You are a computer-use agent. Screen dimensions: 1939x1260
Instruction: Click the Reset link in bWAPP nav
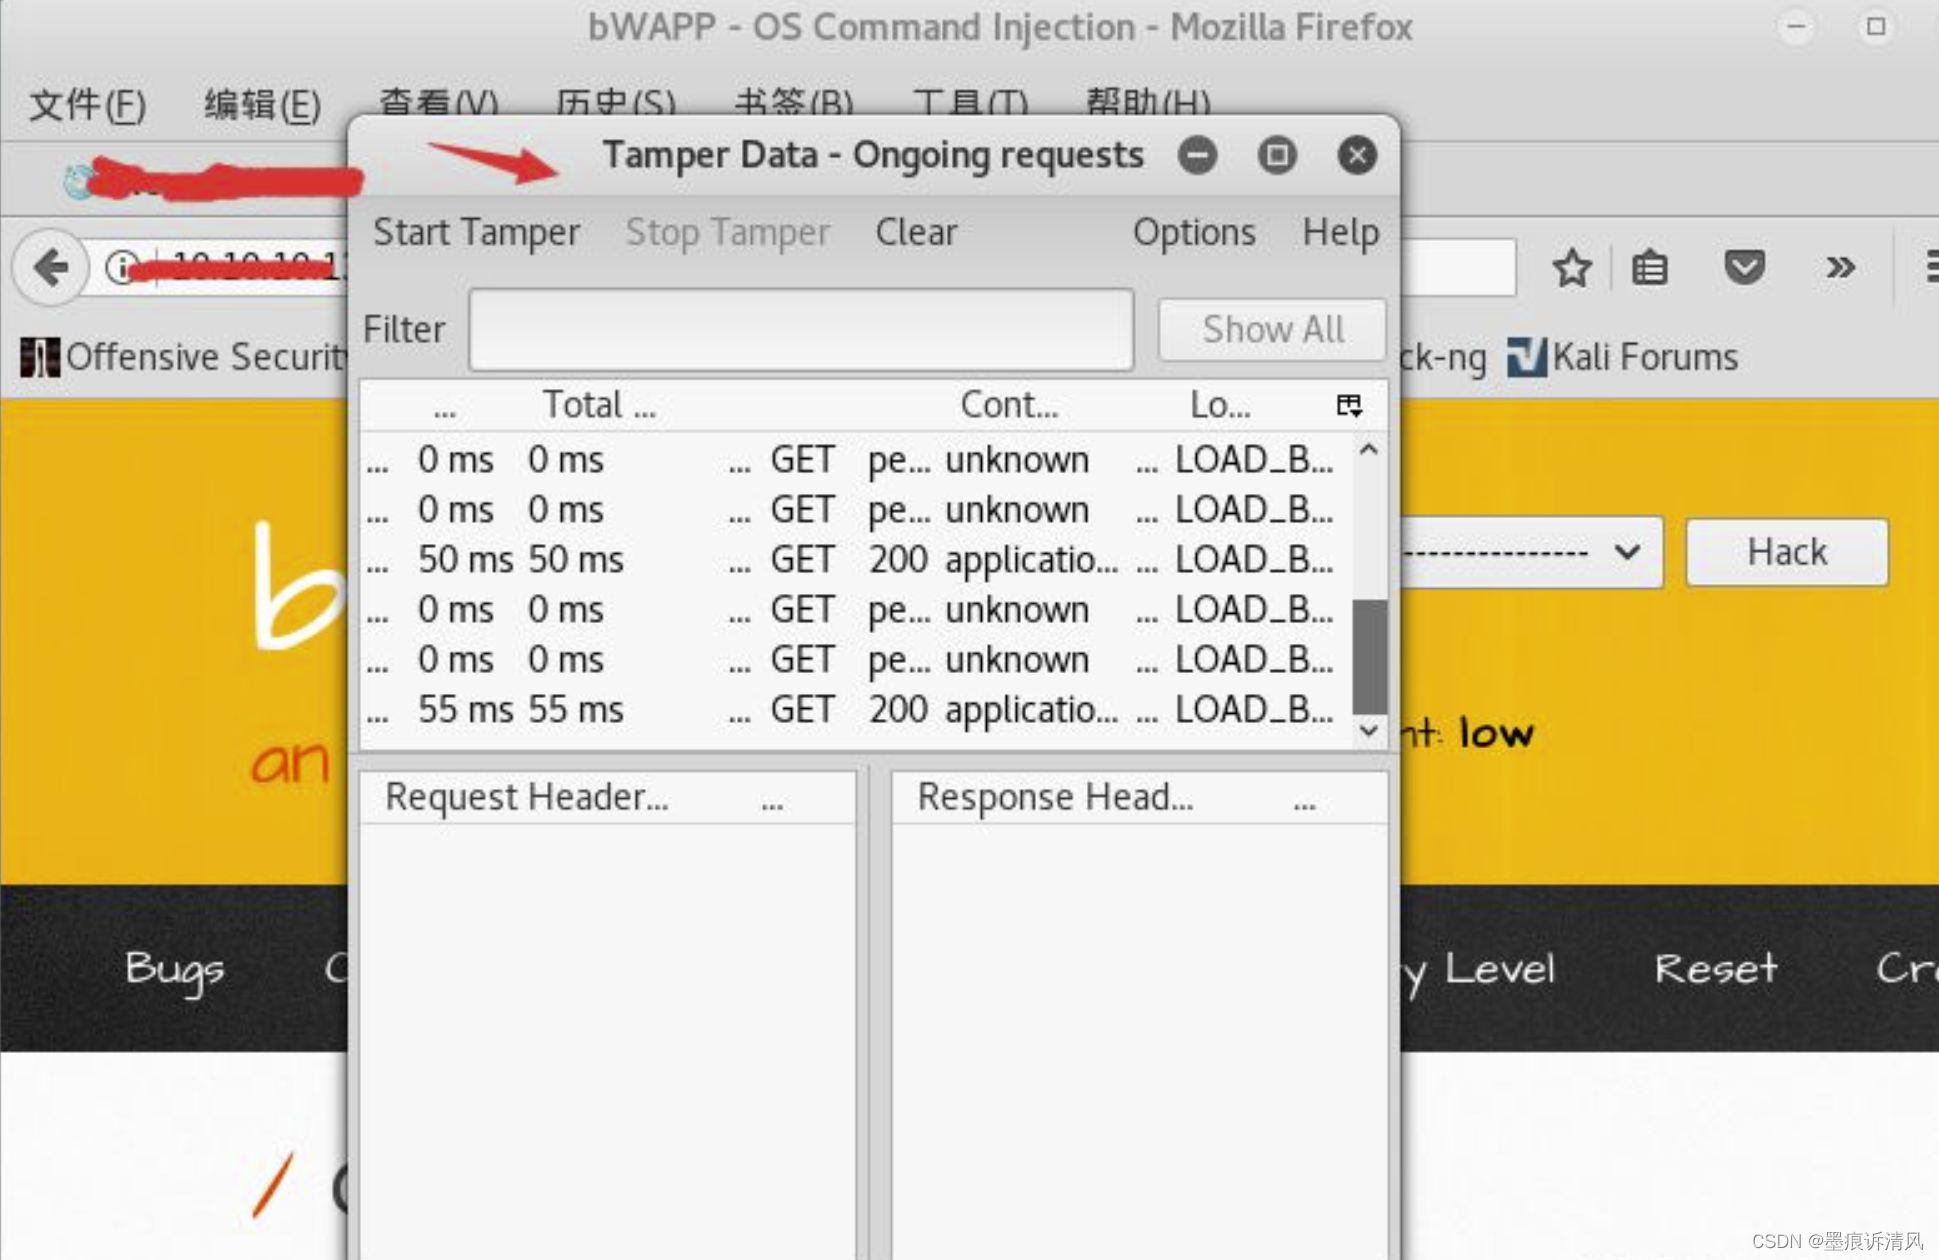pos(1716,969)
